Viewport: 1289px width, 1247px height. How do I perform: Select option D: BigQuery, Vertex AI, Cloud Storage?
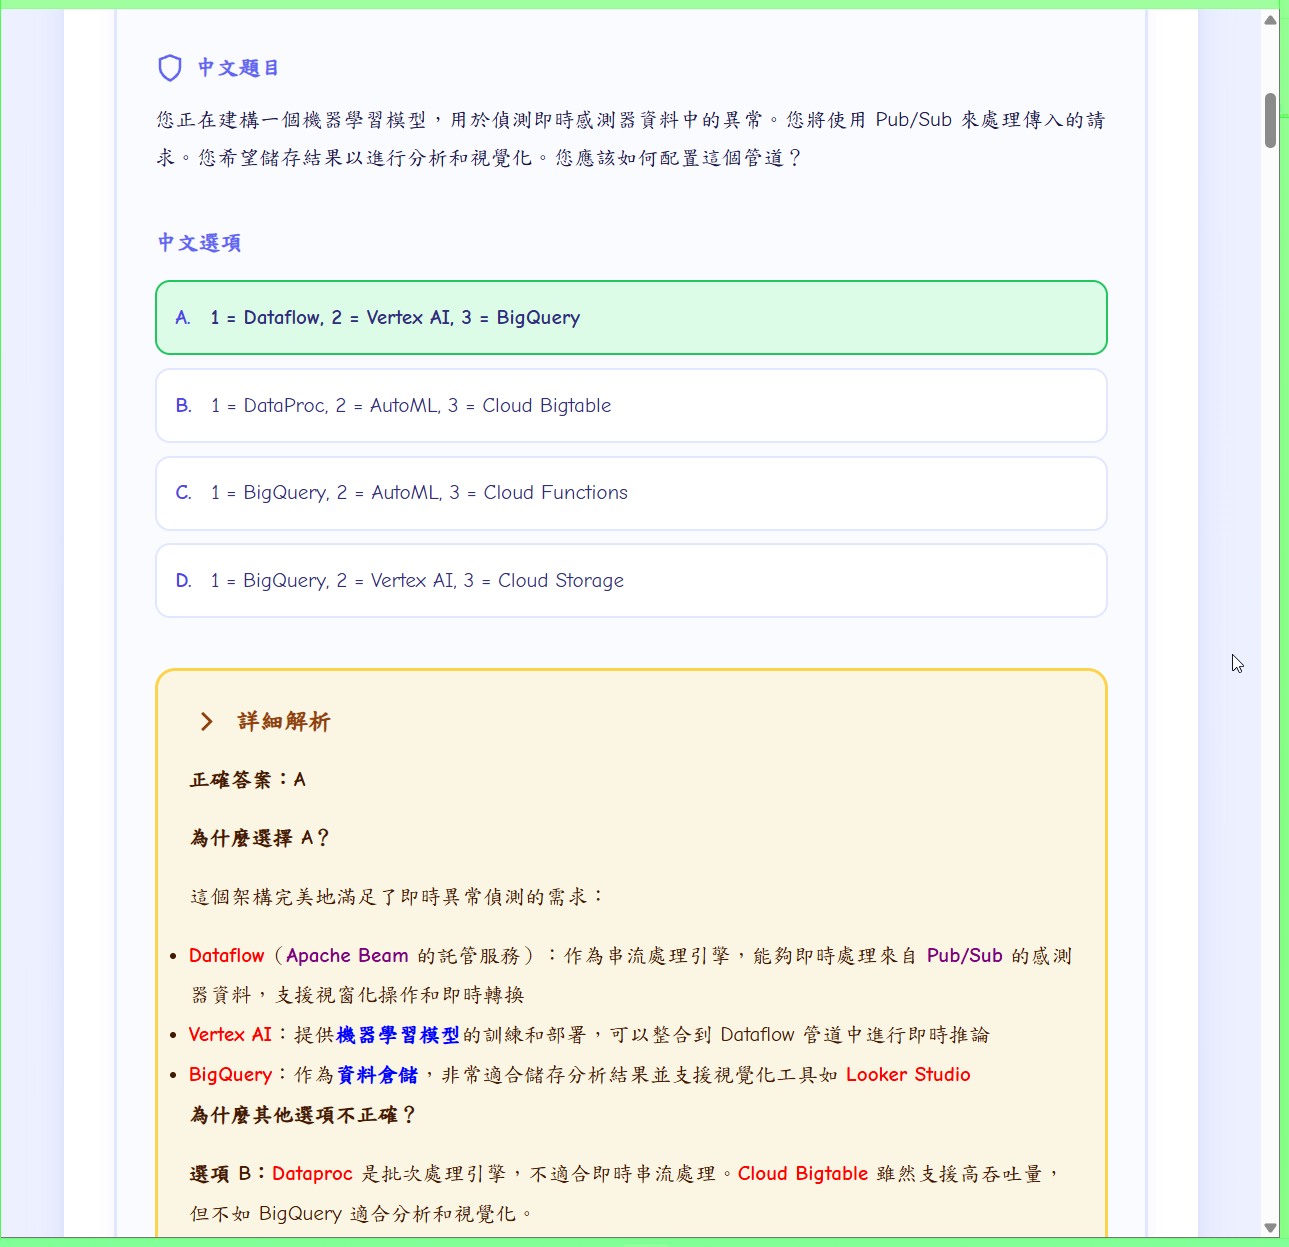(631, 581)
